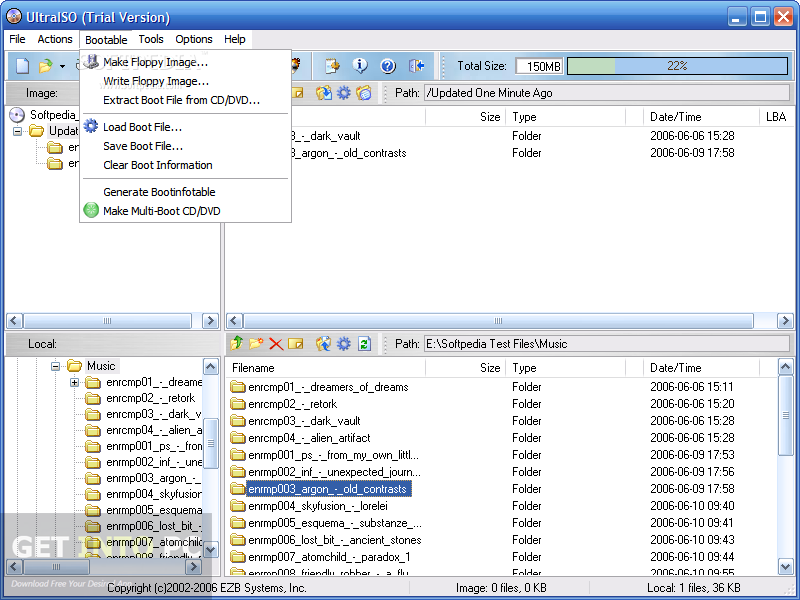Screen dimensions: 800x600
Task: Close the open Bootable menu
Action: 106,40
